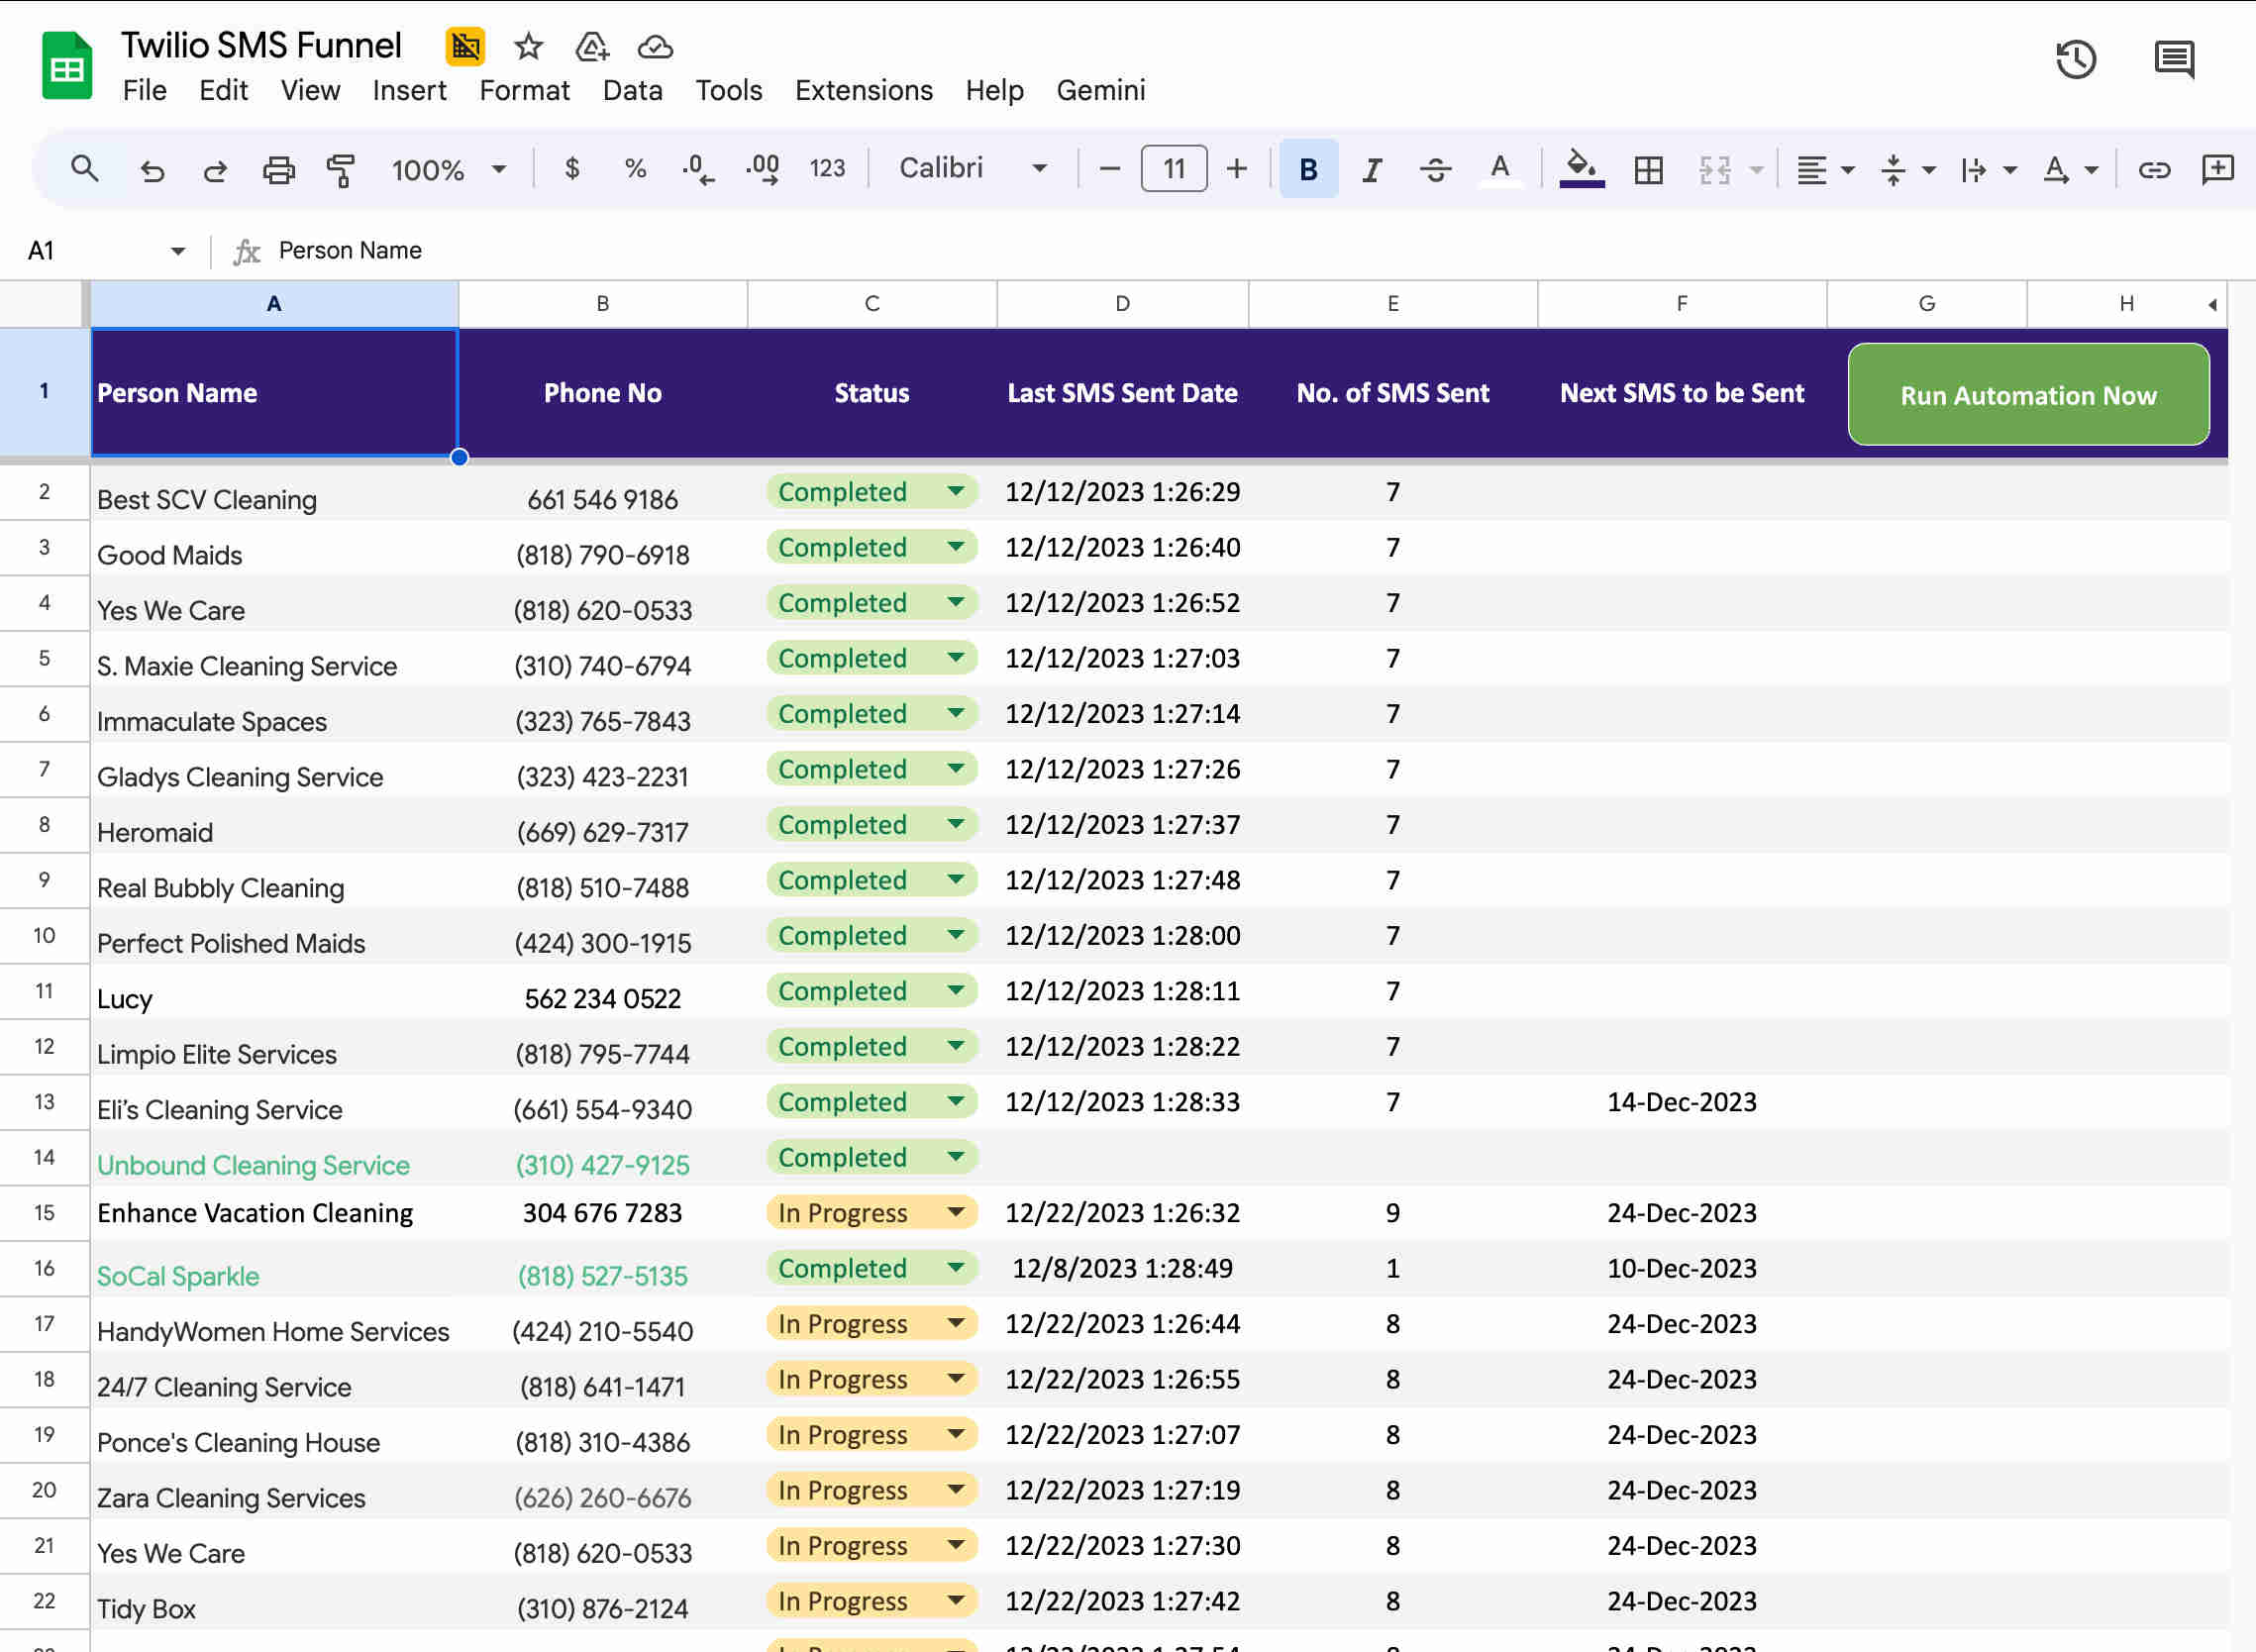Toggle strikethrough formatting
This screenshot has height=1652, width=2256.
click(1436, 170)
